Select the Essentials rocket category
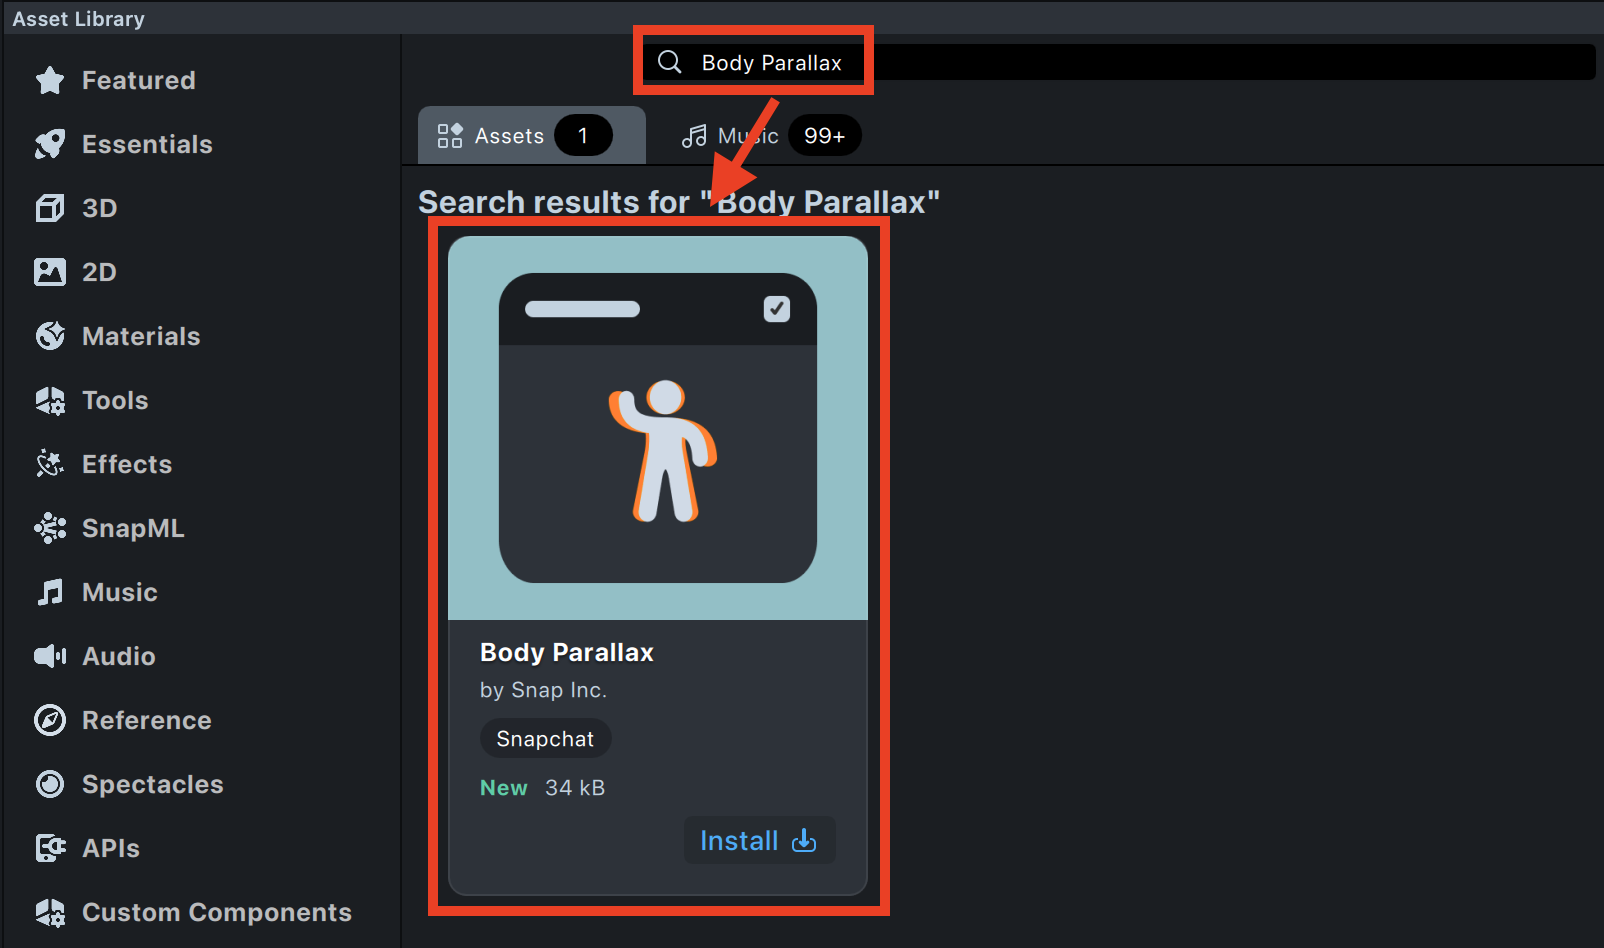Screen dimensions: 1604x948 (123, 144)
